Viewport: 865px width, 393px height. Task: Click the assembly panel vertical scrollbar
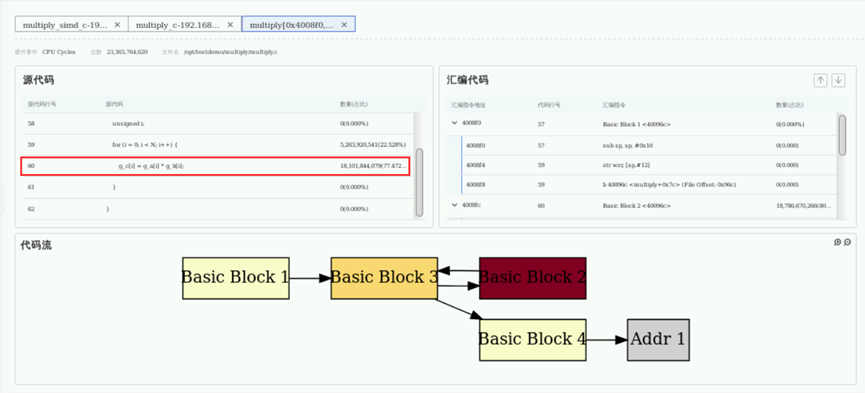click(x=842, y=135)
